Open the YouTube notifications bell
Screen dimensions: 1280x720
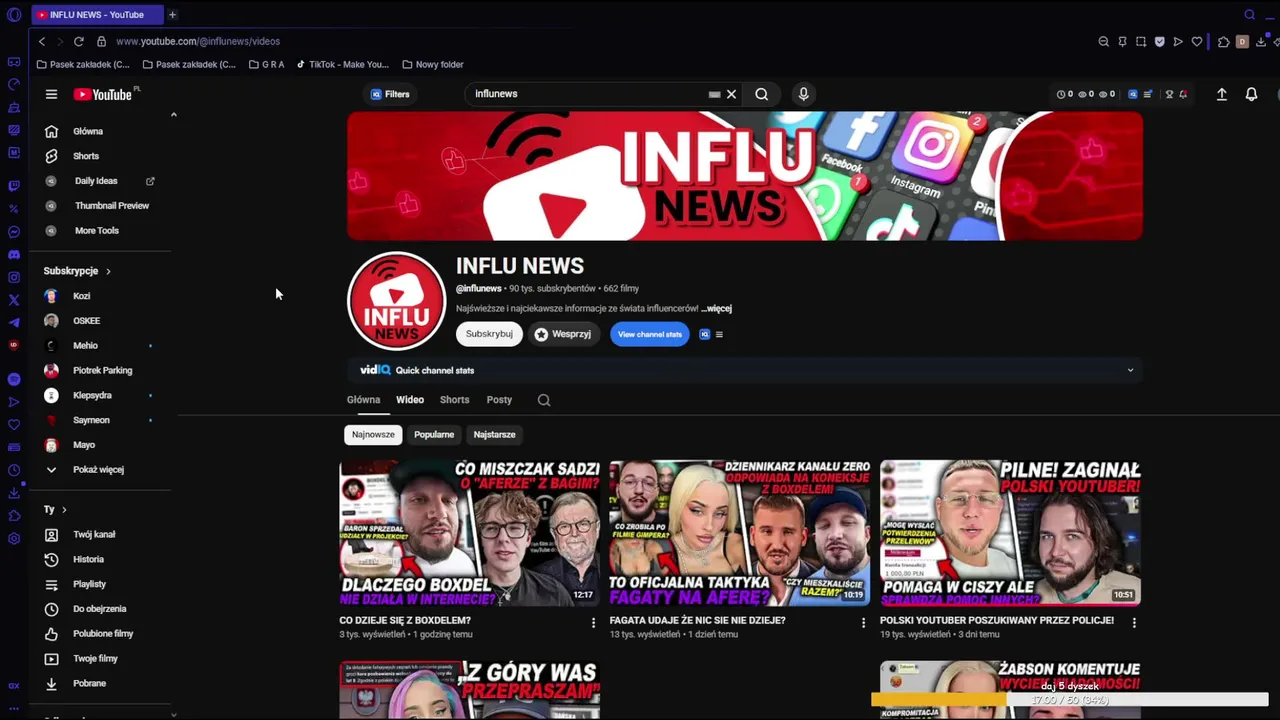coord(1251,94)
